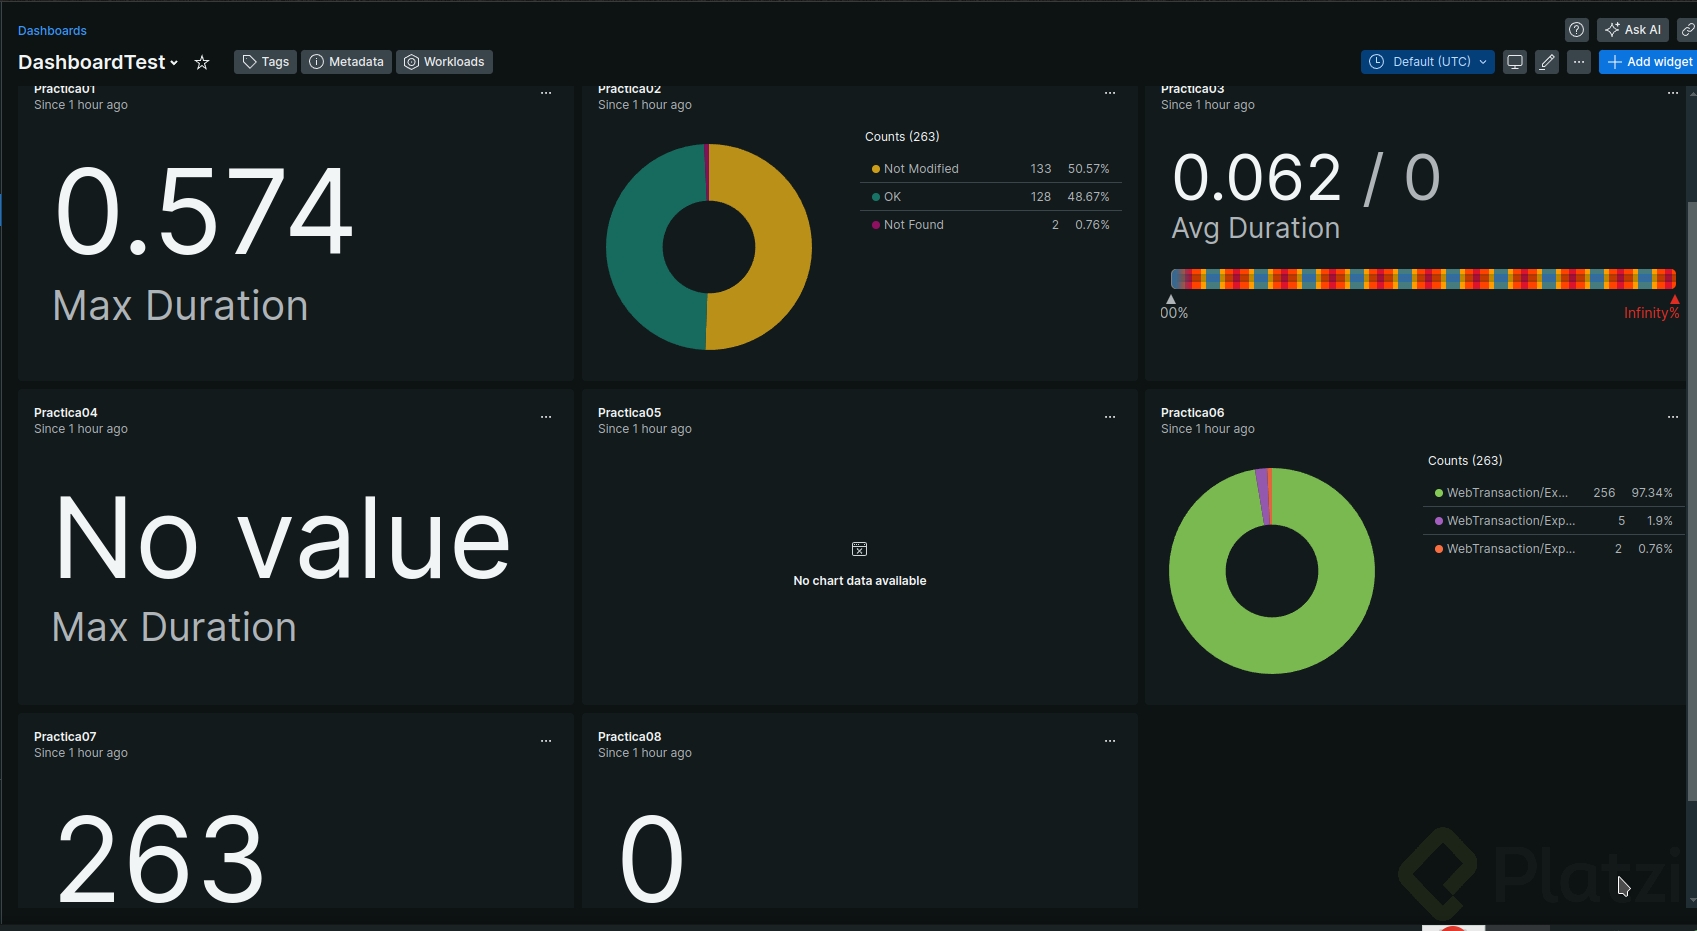Image resolution: width=1697 pixels, height=931 pixels.
Task: Click the 0 value in Practica08
Action: [x=651, y=858]
